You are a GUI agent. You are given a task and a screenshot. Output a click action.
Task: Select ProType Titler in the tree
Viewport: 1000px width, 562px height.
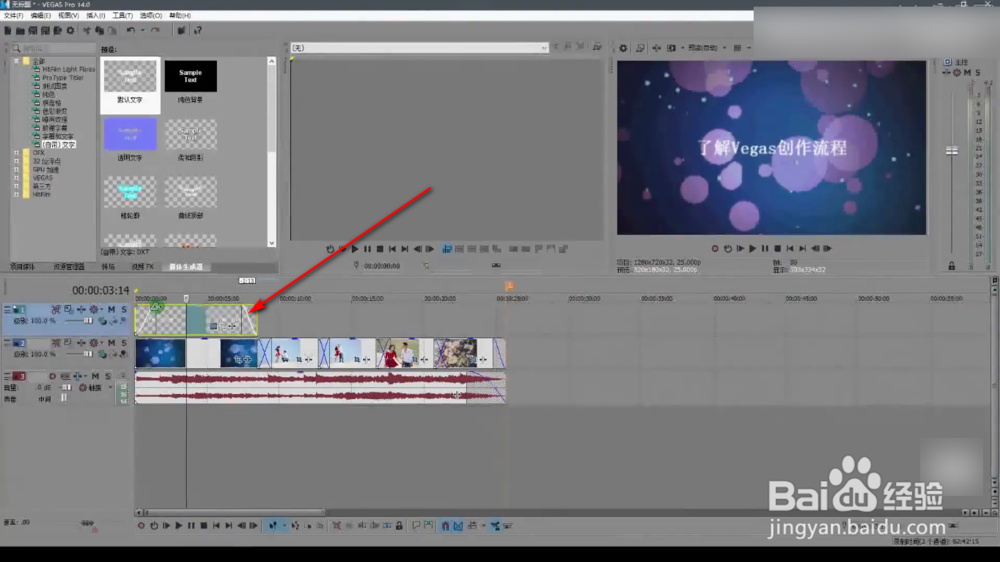[x=62, y=78]
